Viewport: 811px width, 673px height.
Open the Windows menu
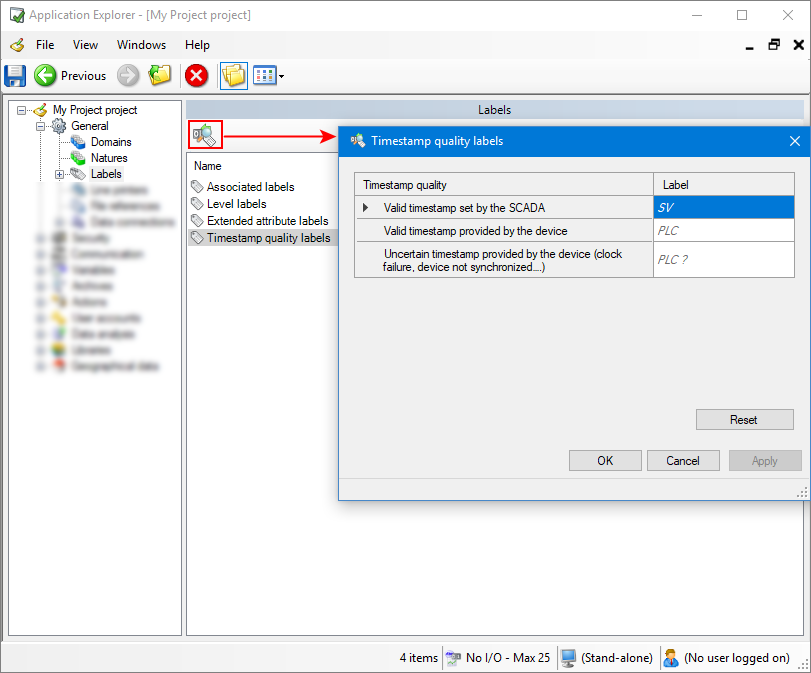[x=141, y=45]
